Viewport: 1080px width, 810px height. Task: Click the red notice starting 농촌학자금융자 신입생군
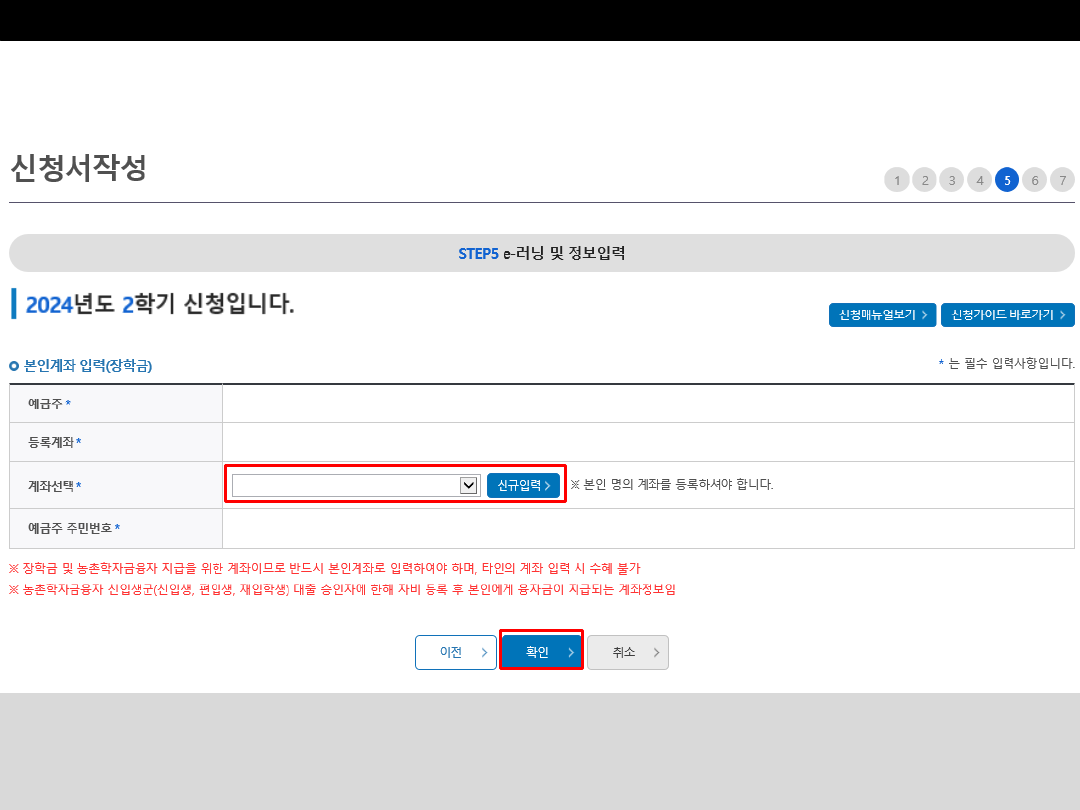click(342, 590)
